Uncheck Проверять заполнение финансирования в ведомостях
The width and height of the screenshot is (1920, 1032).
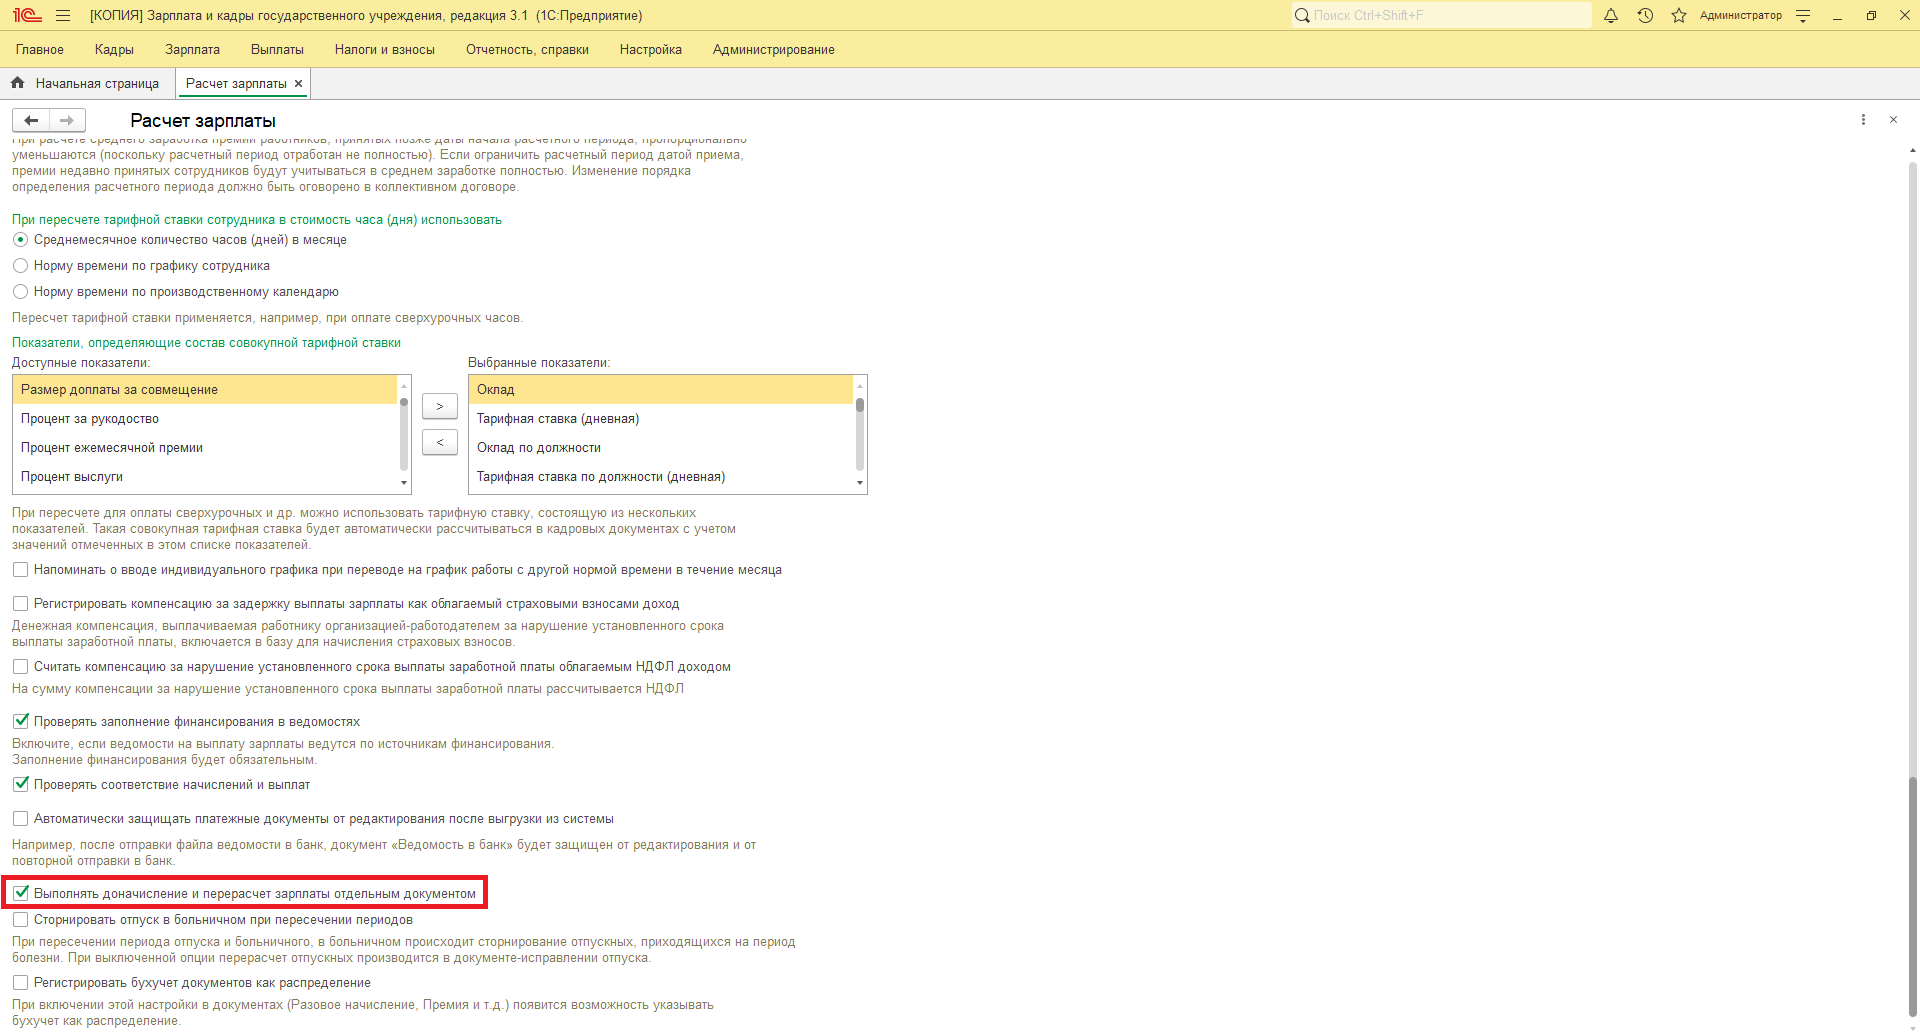20,722
